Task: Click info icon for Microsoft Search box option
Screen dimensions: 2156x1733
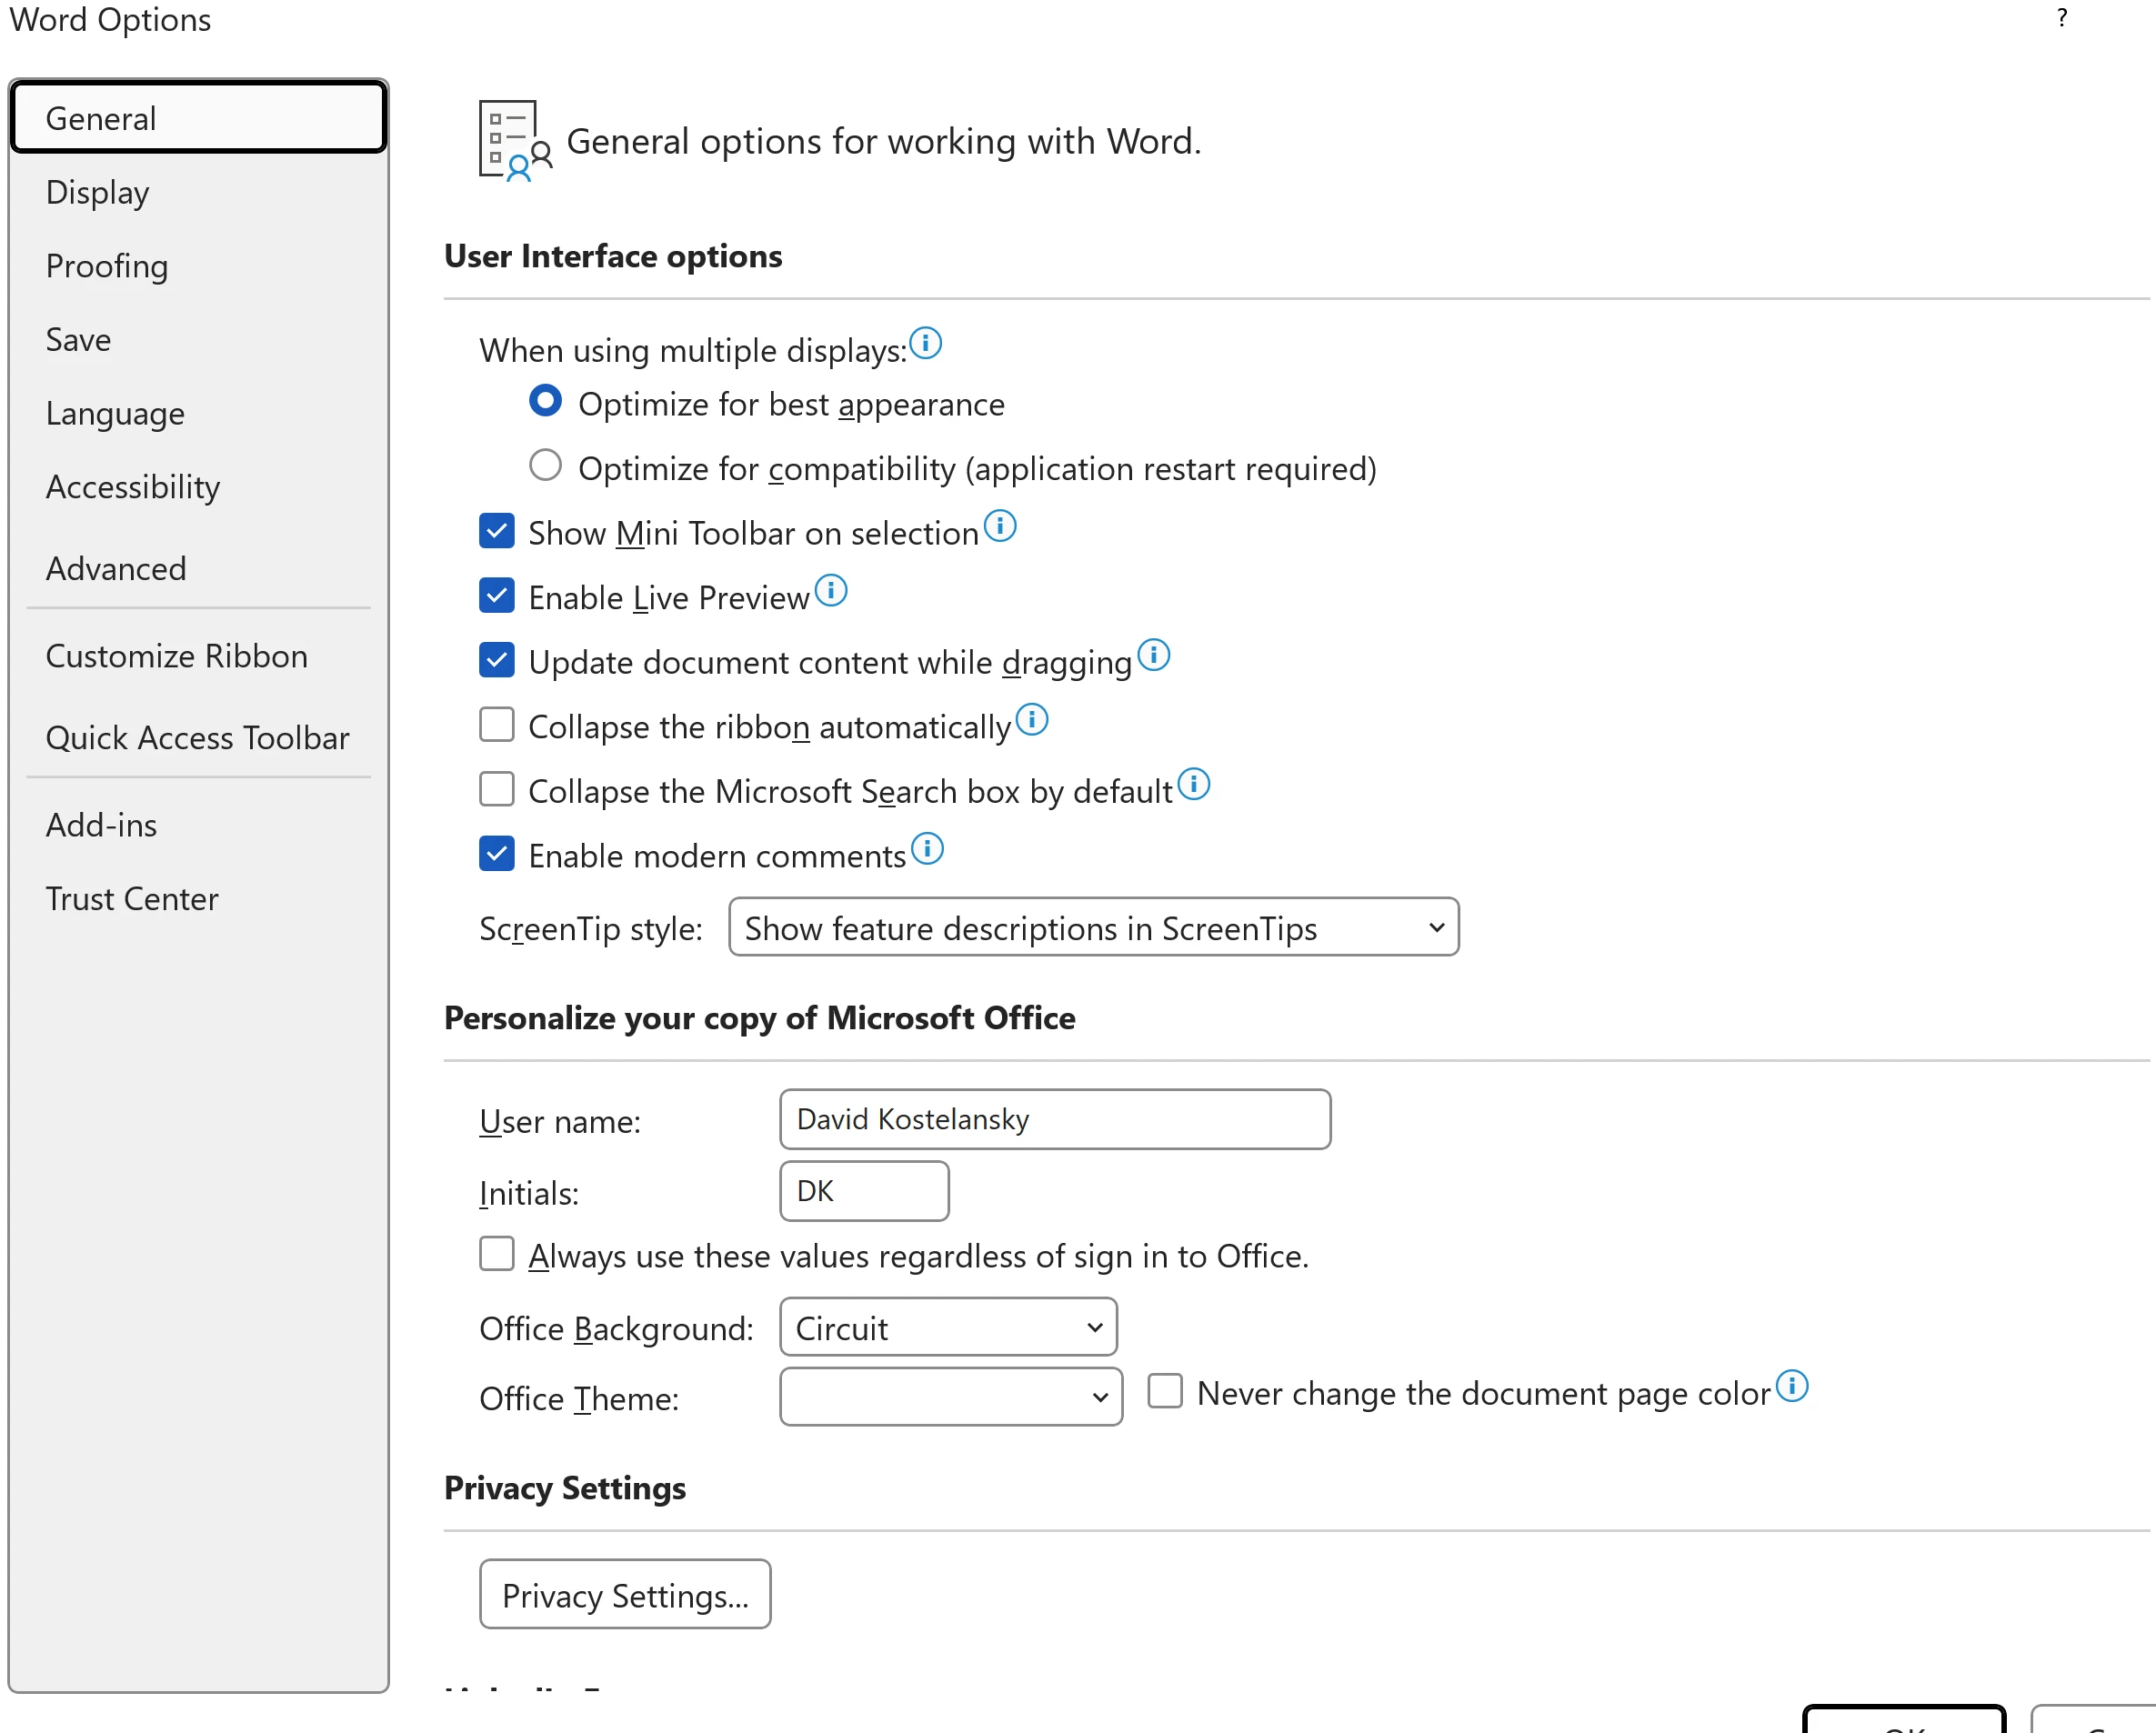Action: pyautogui.click(x=1193, y=784)
